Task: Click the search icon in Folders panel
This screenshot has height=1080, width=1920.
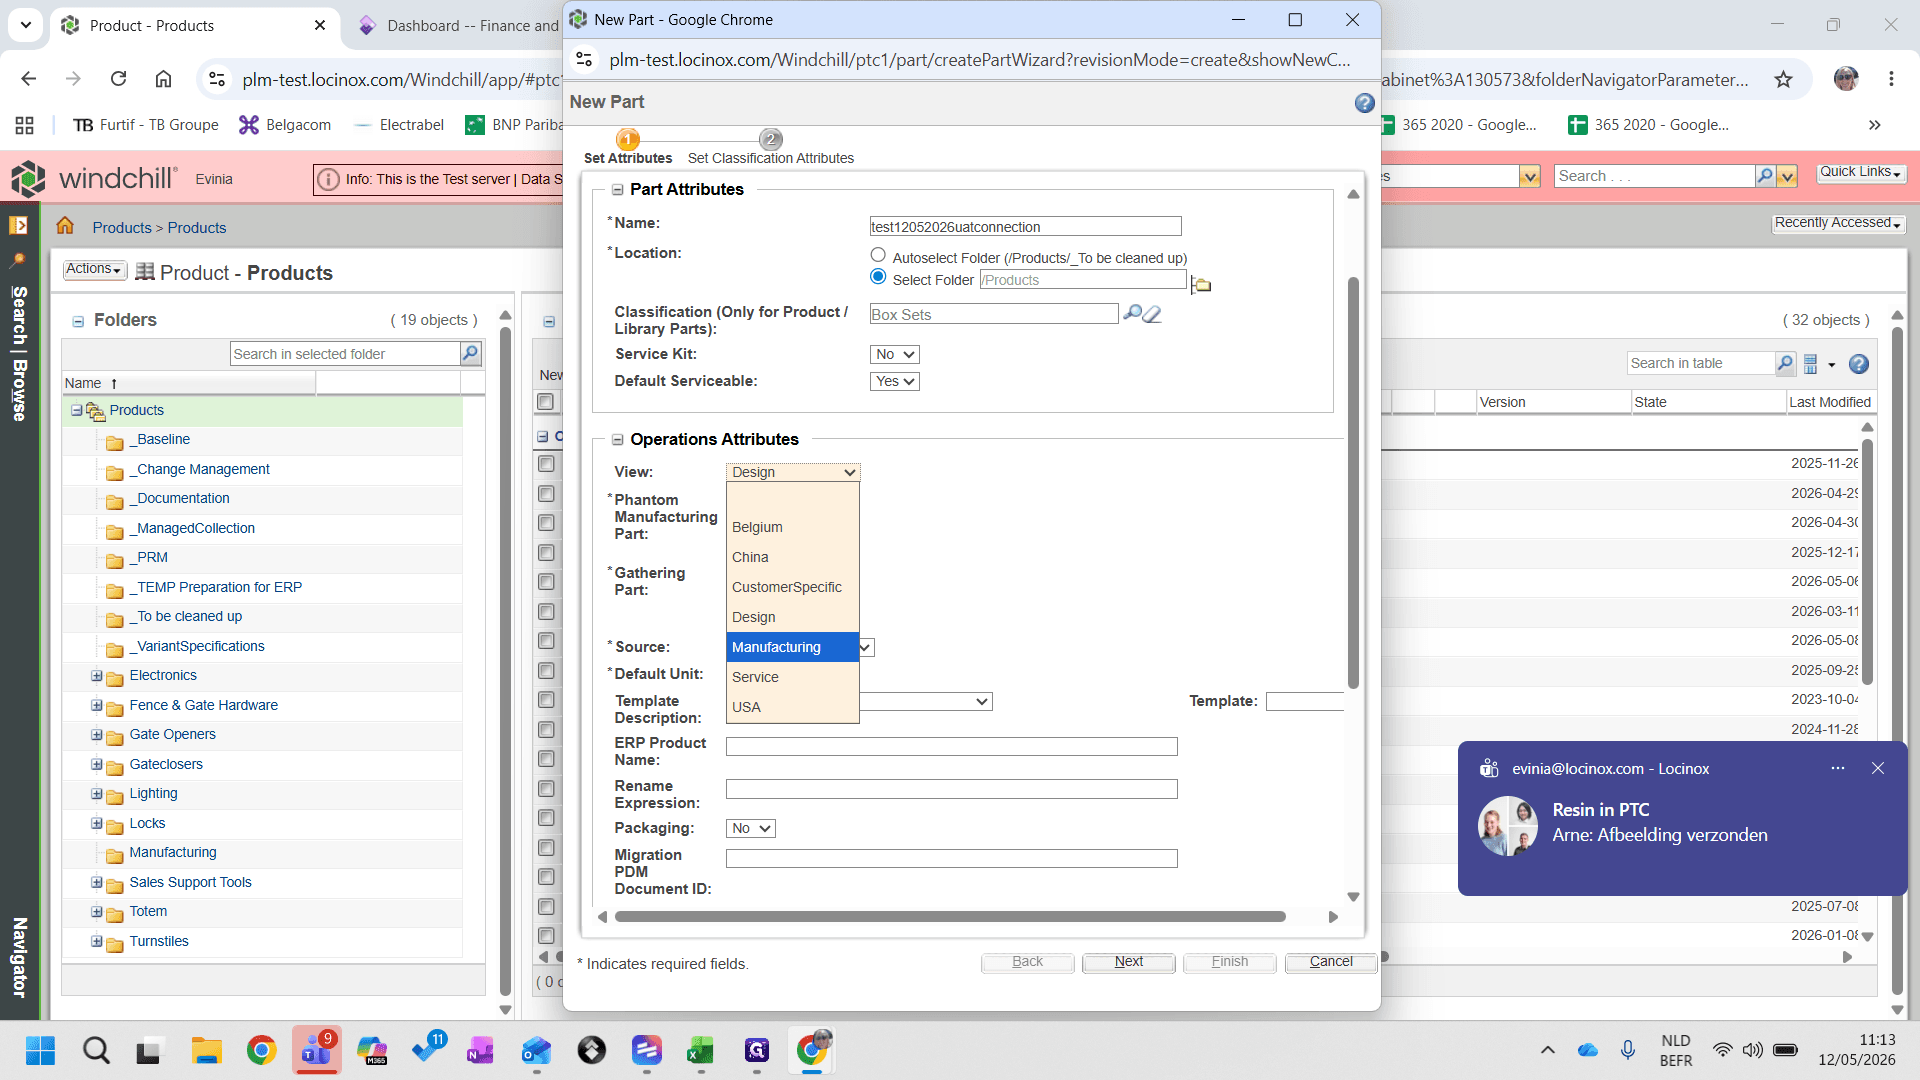Action: point(470,353)
